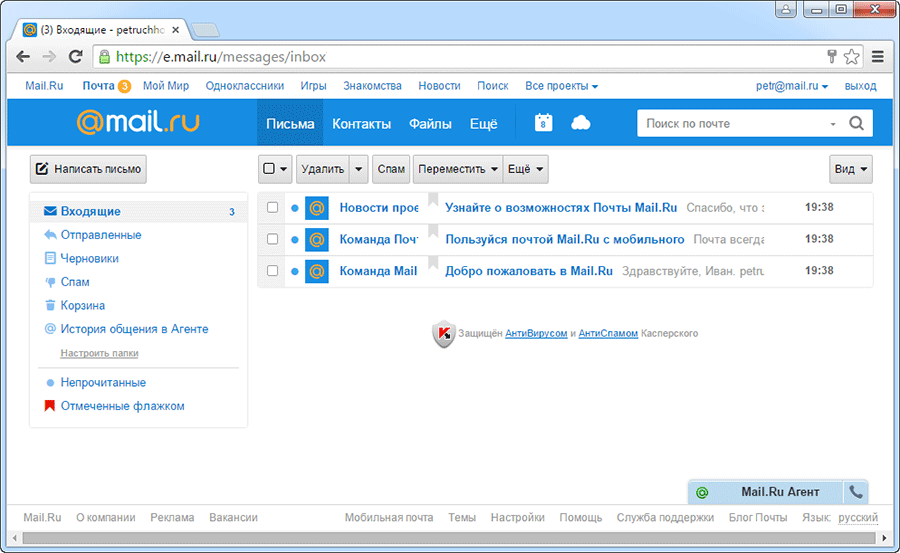900x553 pixels.
Task: Click the АнтиВирусом link
Action: [x=536, y=334]
